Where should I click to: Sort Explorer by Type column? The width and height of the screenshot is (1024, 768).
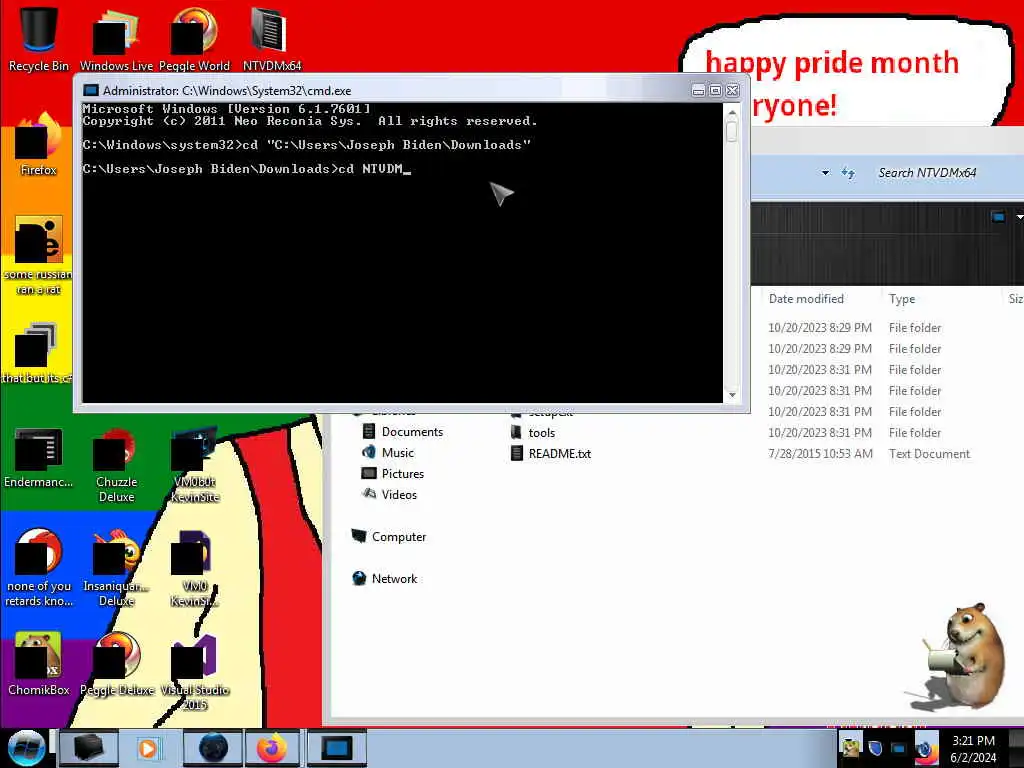pos(901,298)
